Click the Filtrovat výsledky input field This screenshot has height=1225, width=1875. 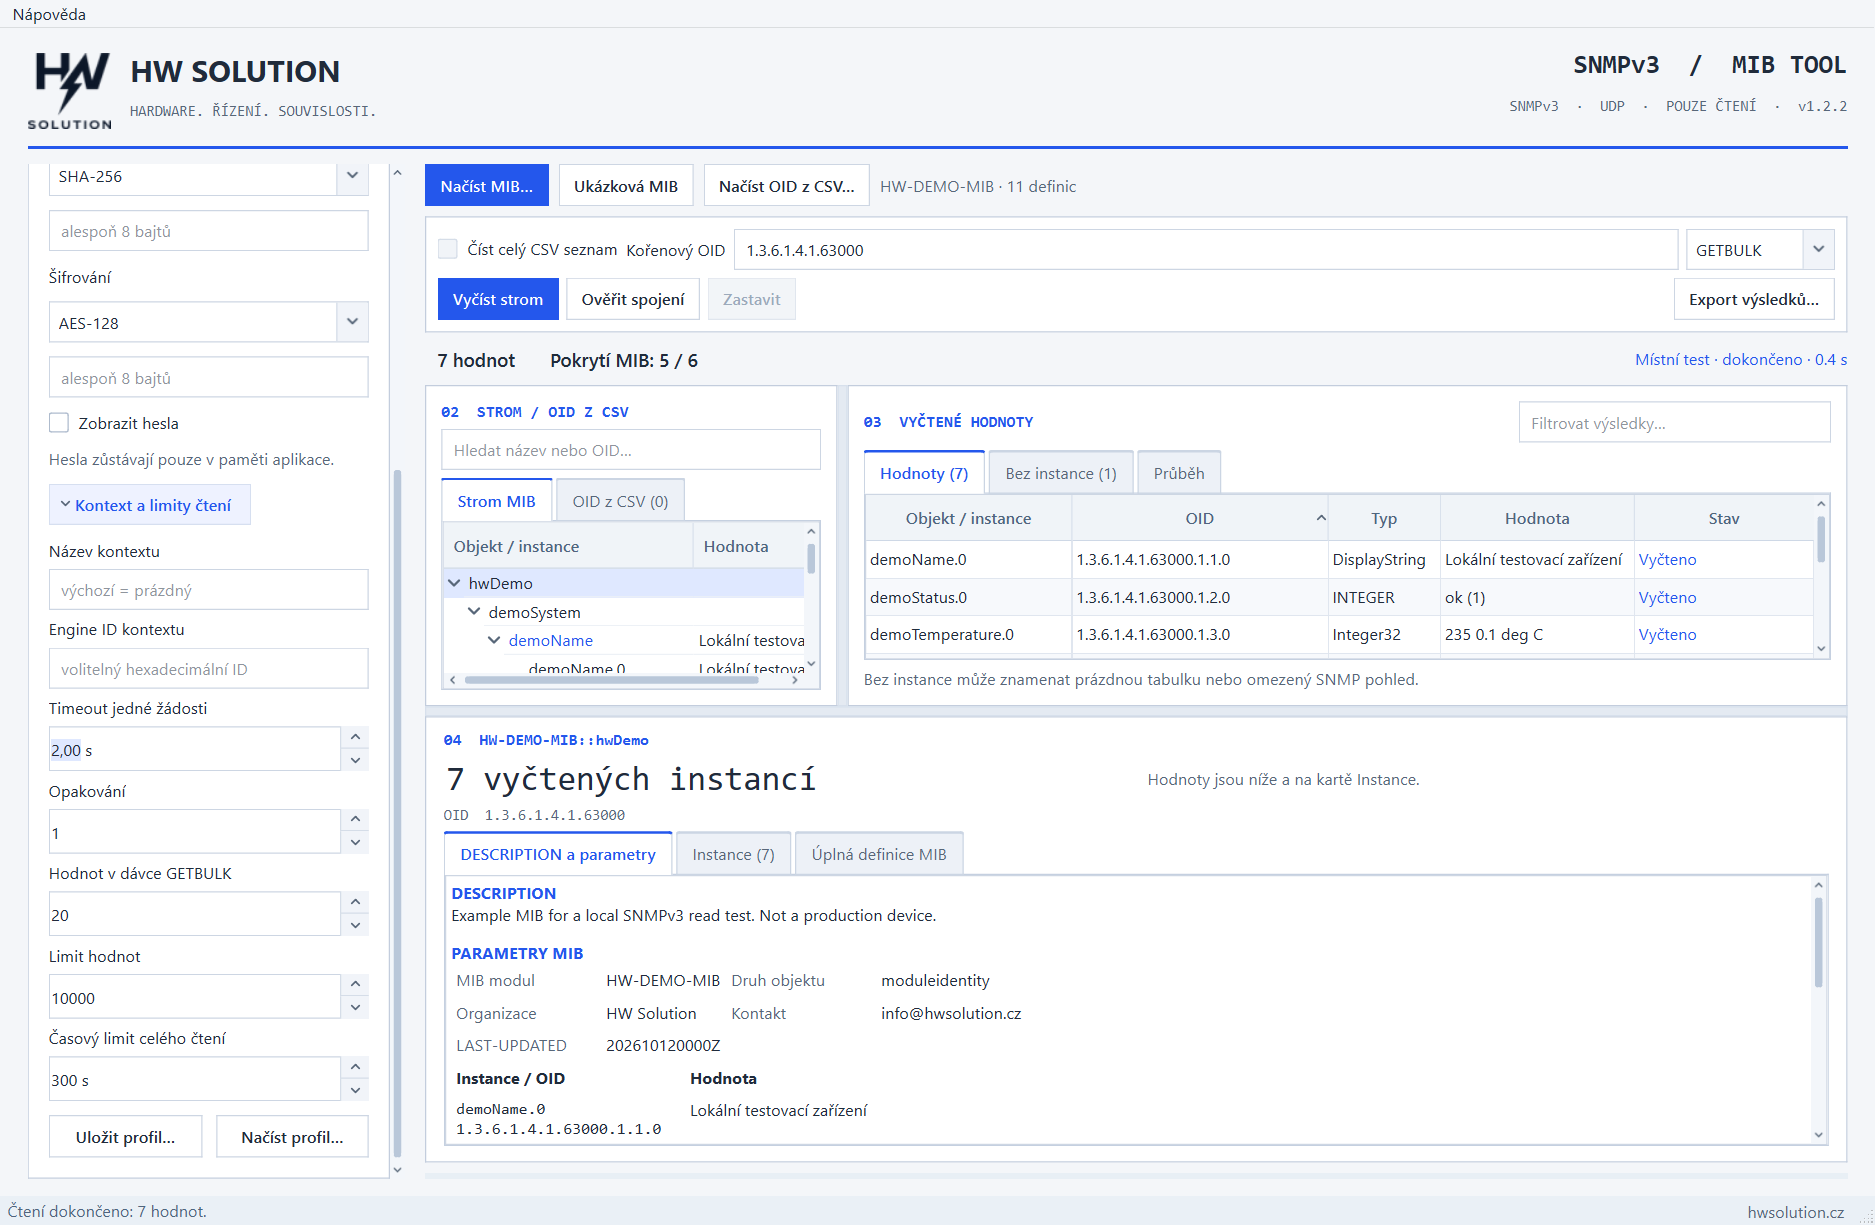coord(1674,423)
